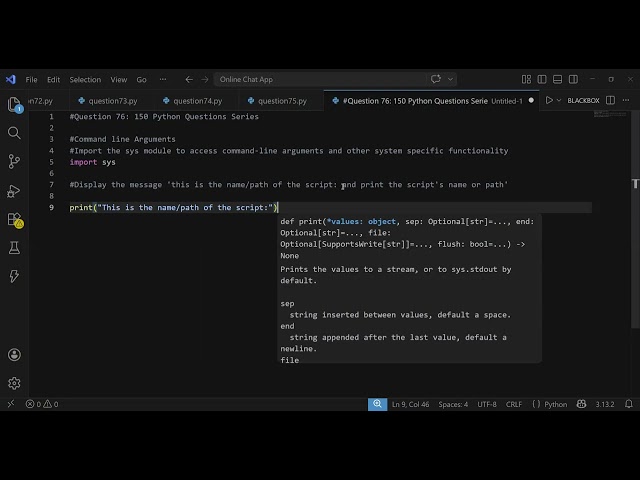Open errors and warnings count in status bar
The width and height of the screenshot is (640, 480).
42,404
